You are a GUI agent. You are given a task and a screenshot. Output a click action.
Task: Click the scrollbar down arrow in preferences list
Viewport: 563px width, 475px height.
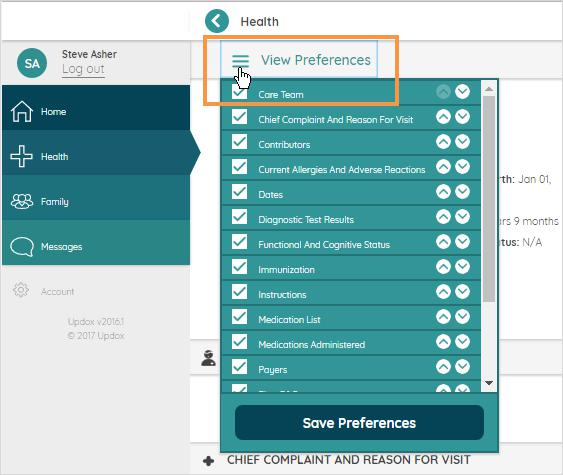pyautogui.click(x=489, y=383)
